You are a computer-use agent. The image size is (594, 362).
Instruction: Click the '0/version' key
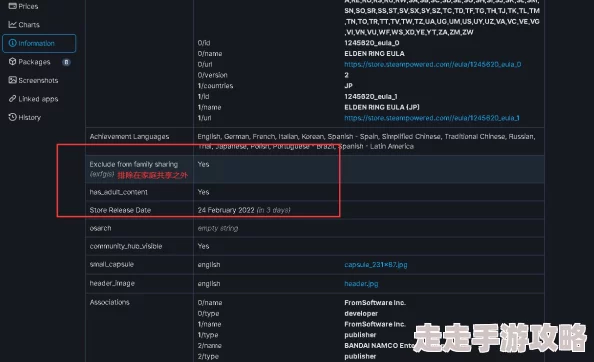coord(213,75)
